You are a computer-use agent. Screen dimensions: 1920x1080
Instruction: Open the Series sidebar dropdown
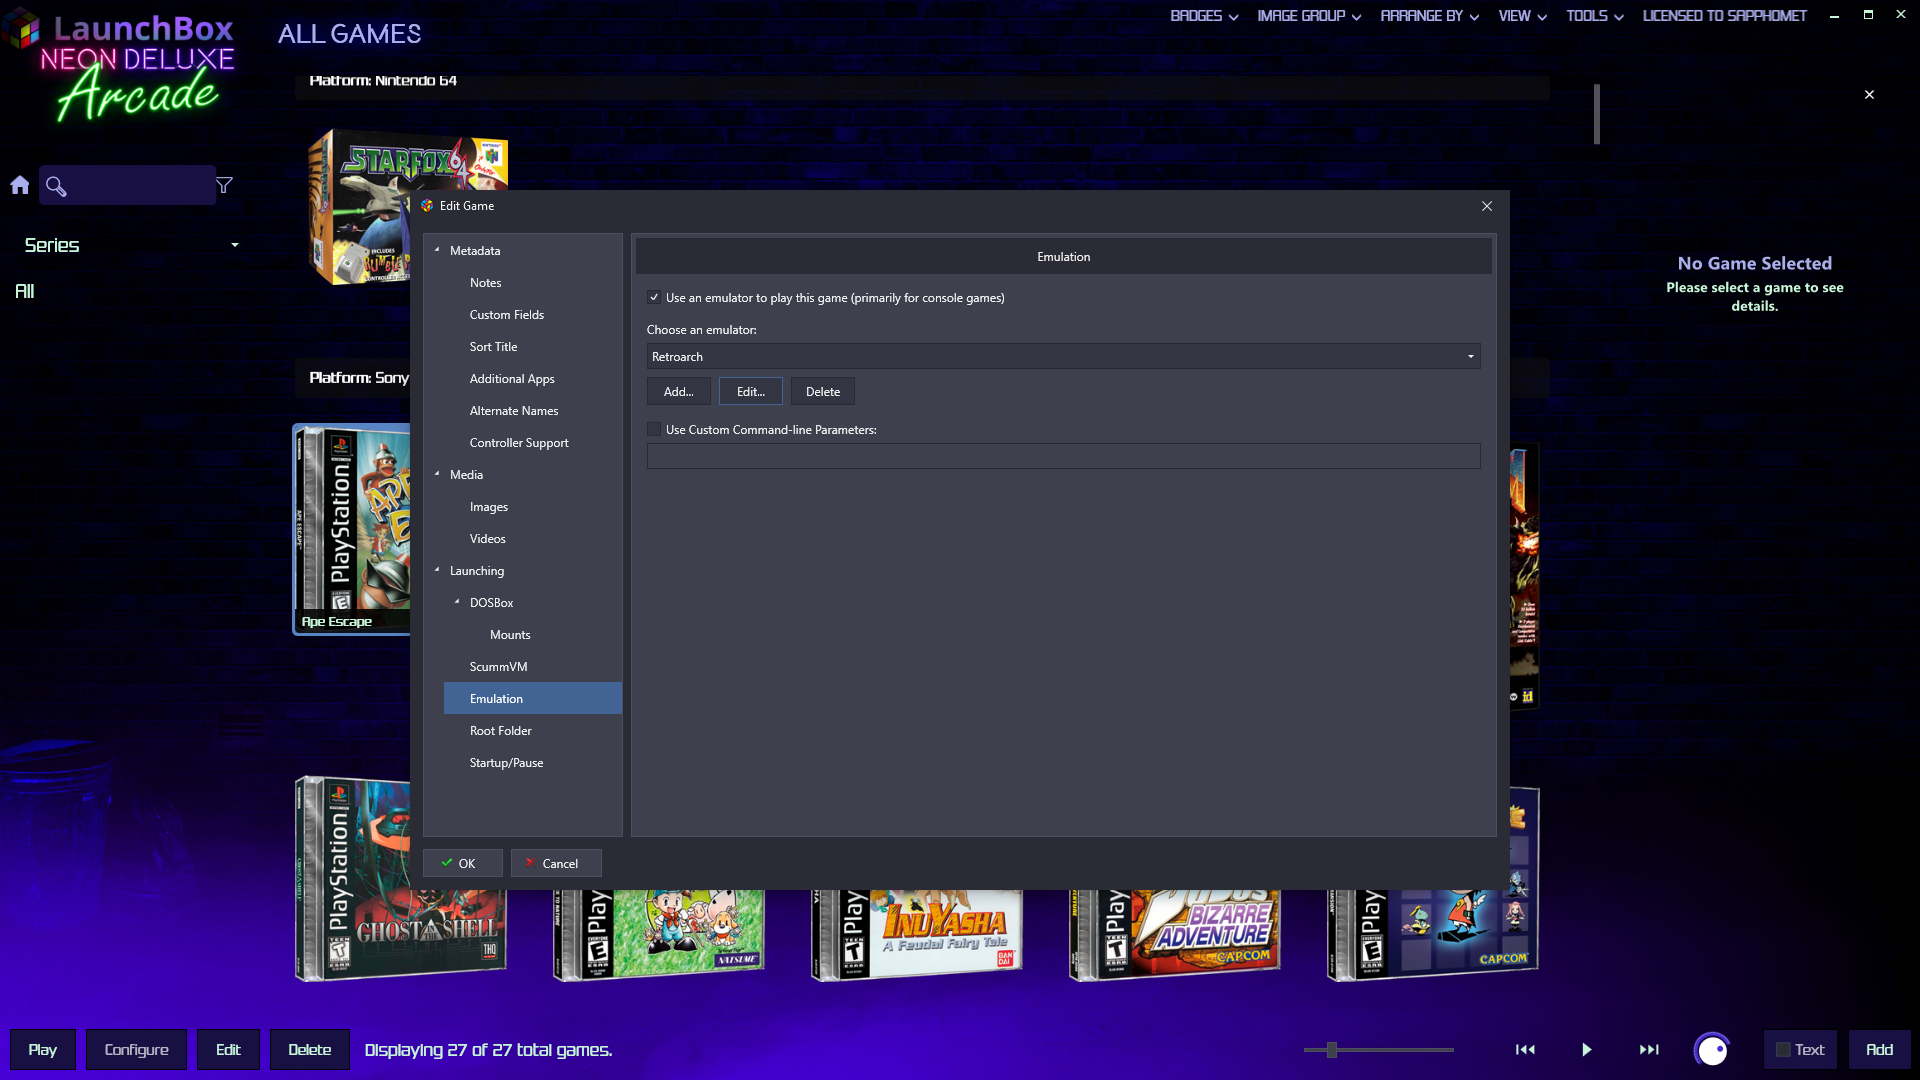tap(131, 245)
